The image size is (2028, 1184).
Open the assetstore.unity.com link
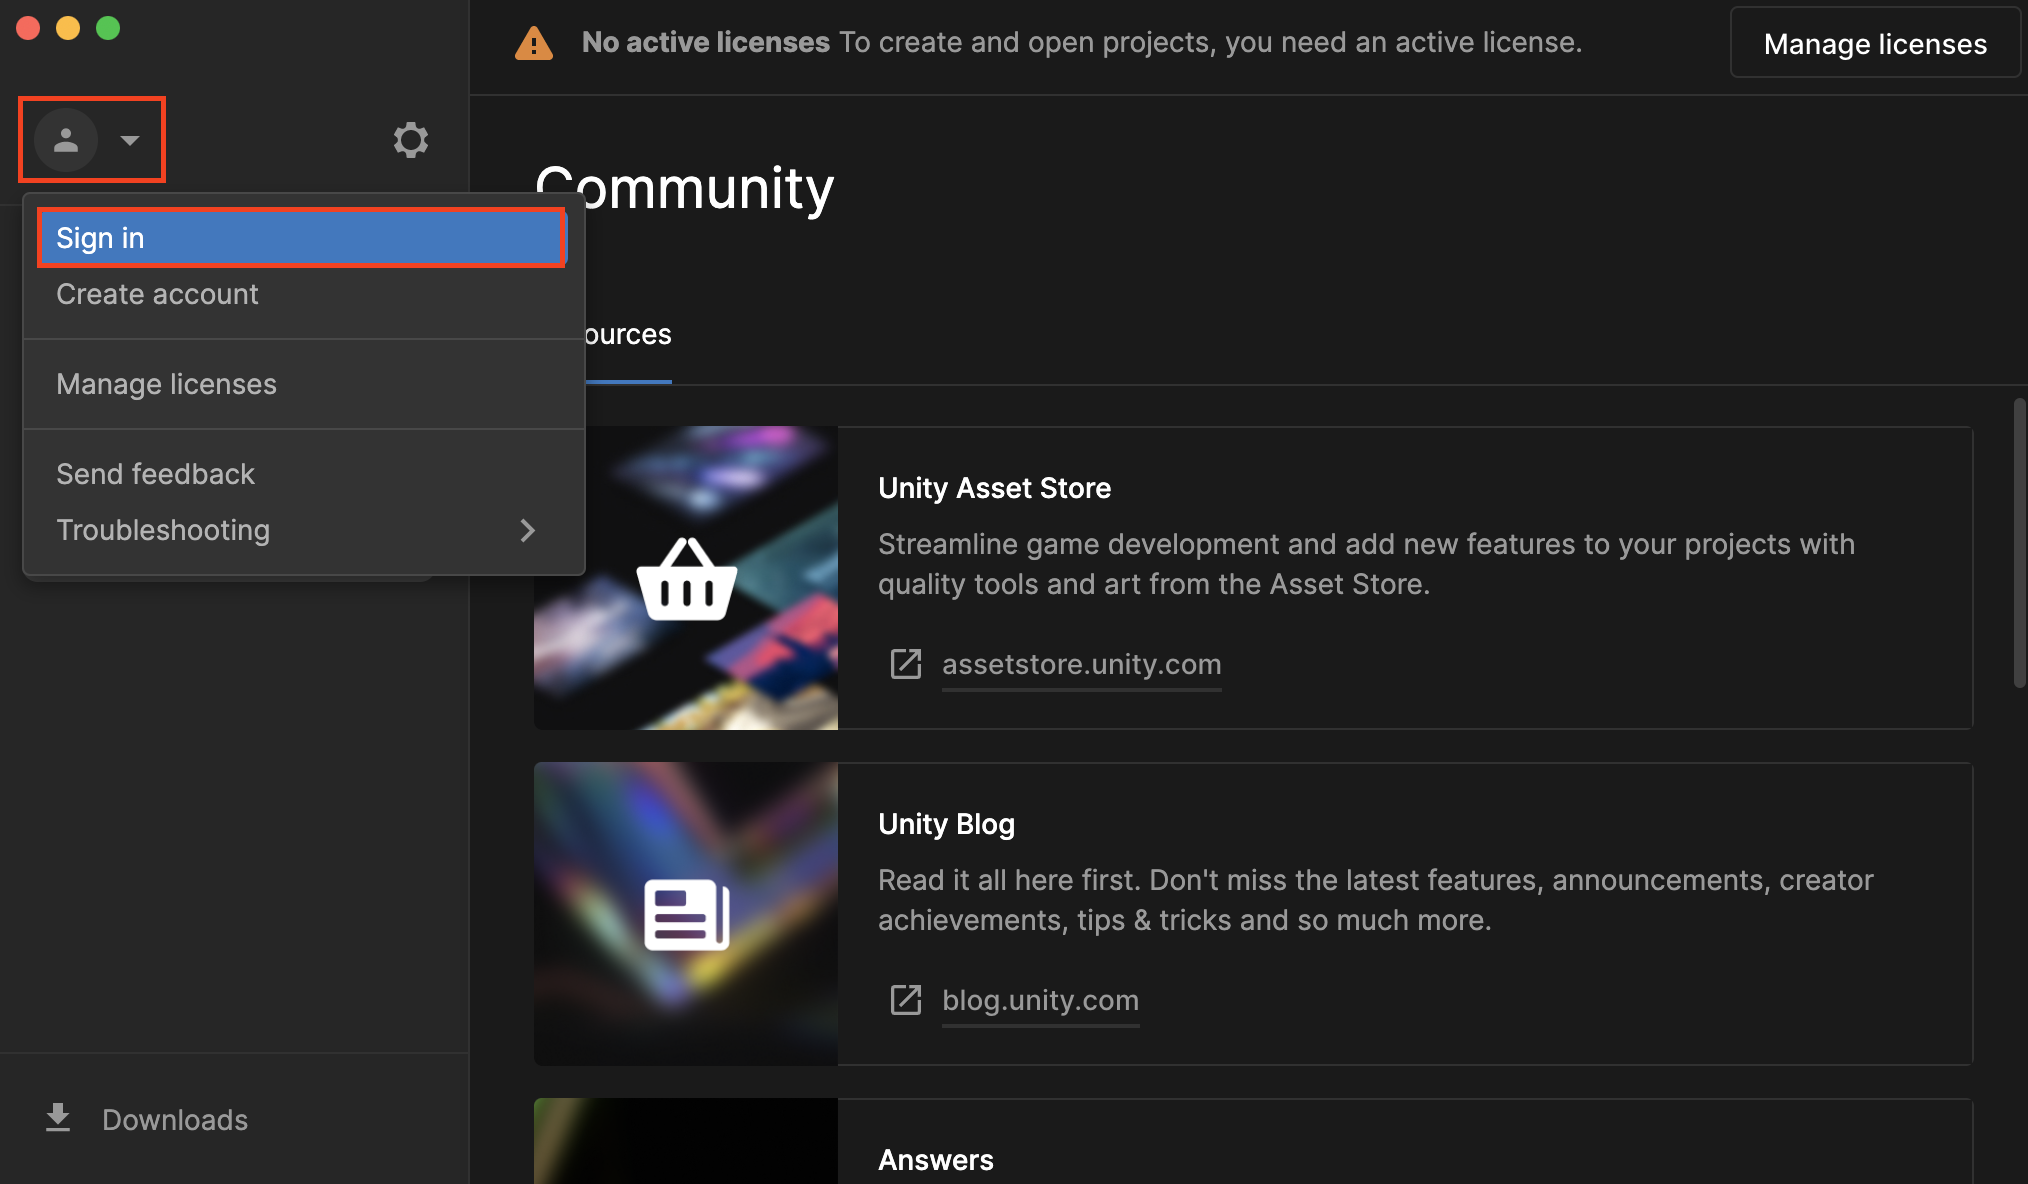1081,664
